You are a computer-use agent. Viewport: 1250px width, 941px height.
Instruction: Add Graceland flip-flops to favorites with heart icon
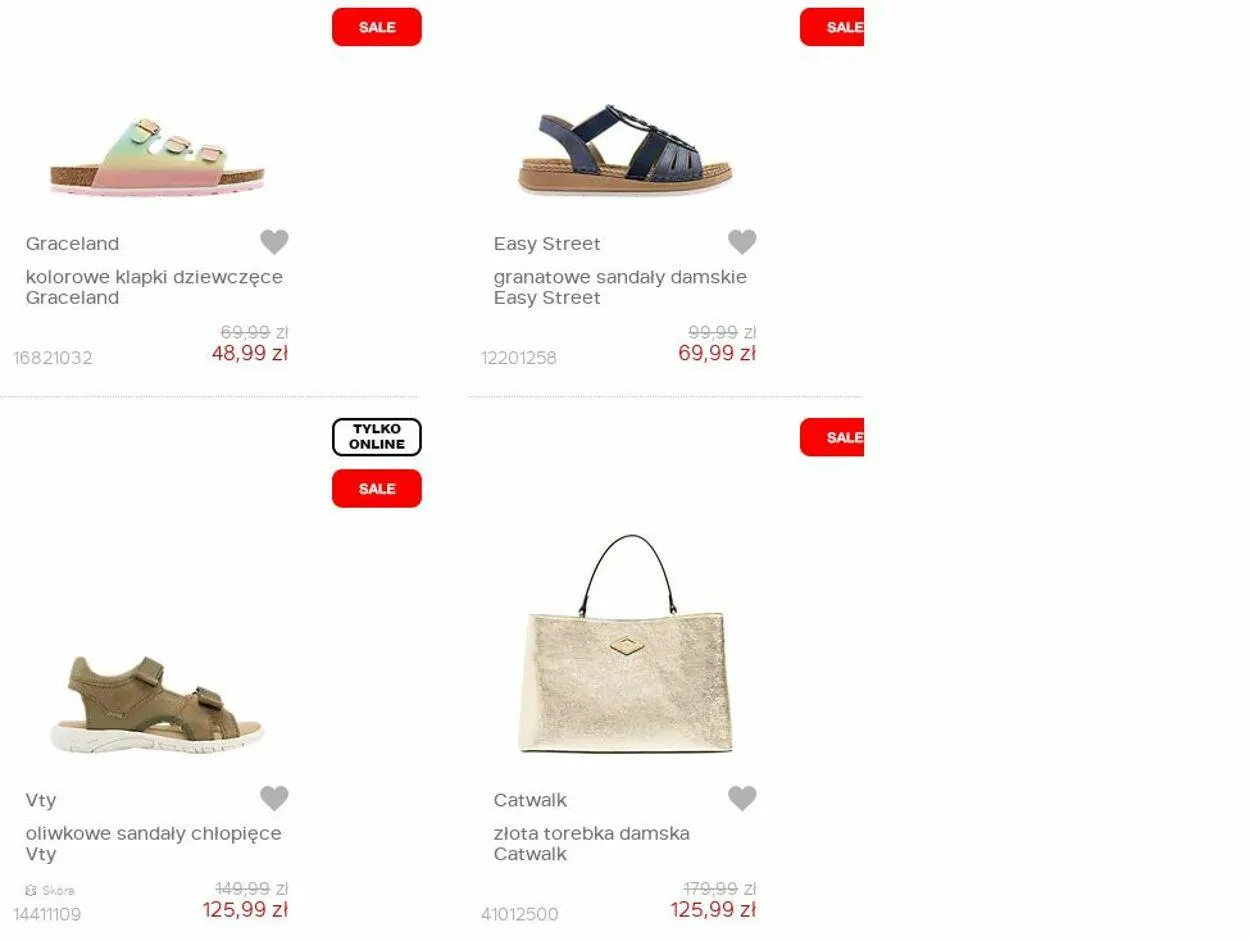coord(274,242)
